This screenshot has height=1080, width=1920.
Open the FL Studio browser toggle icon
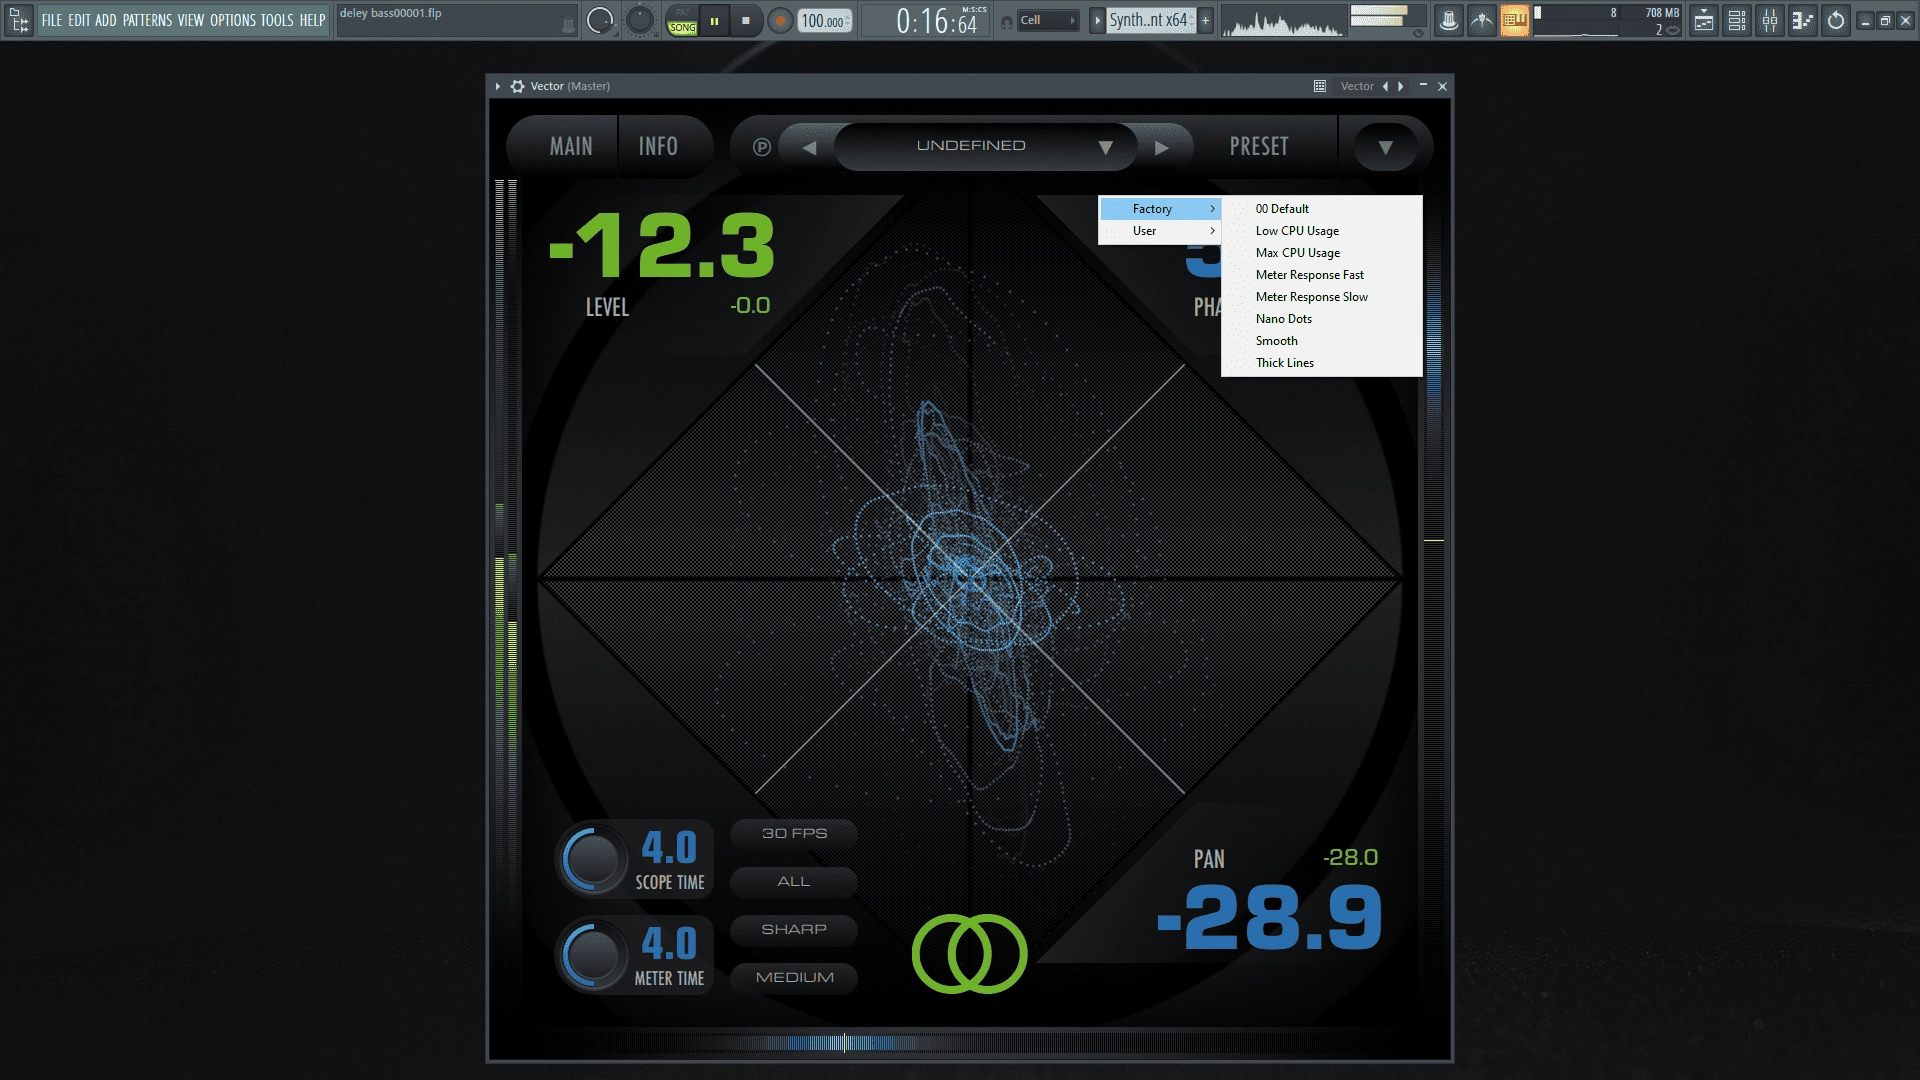(x=19, y=20)
